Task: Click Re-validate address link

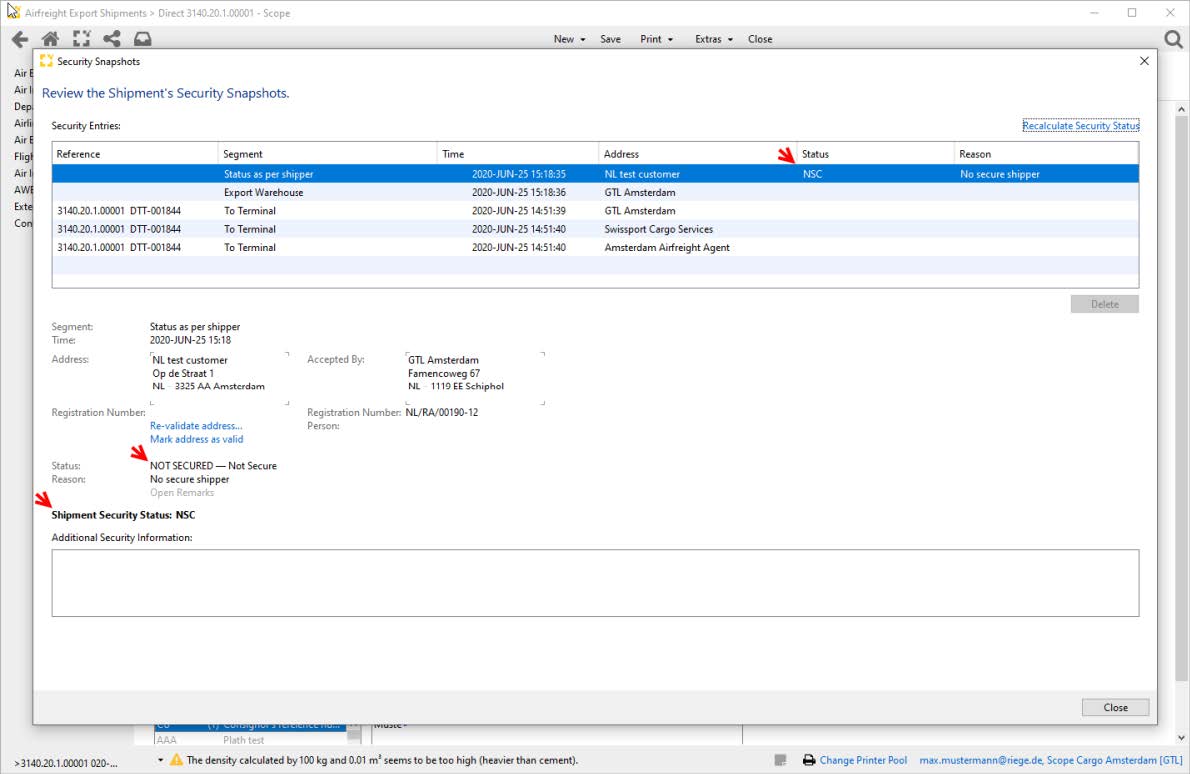Action: 196,426
